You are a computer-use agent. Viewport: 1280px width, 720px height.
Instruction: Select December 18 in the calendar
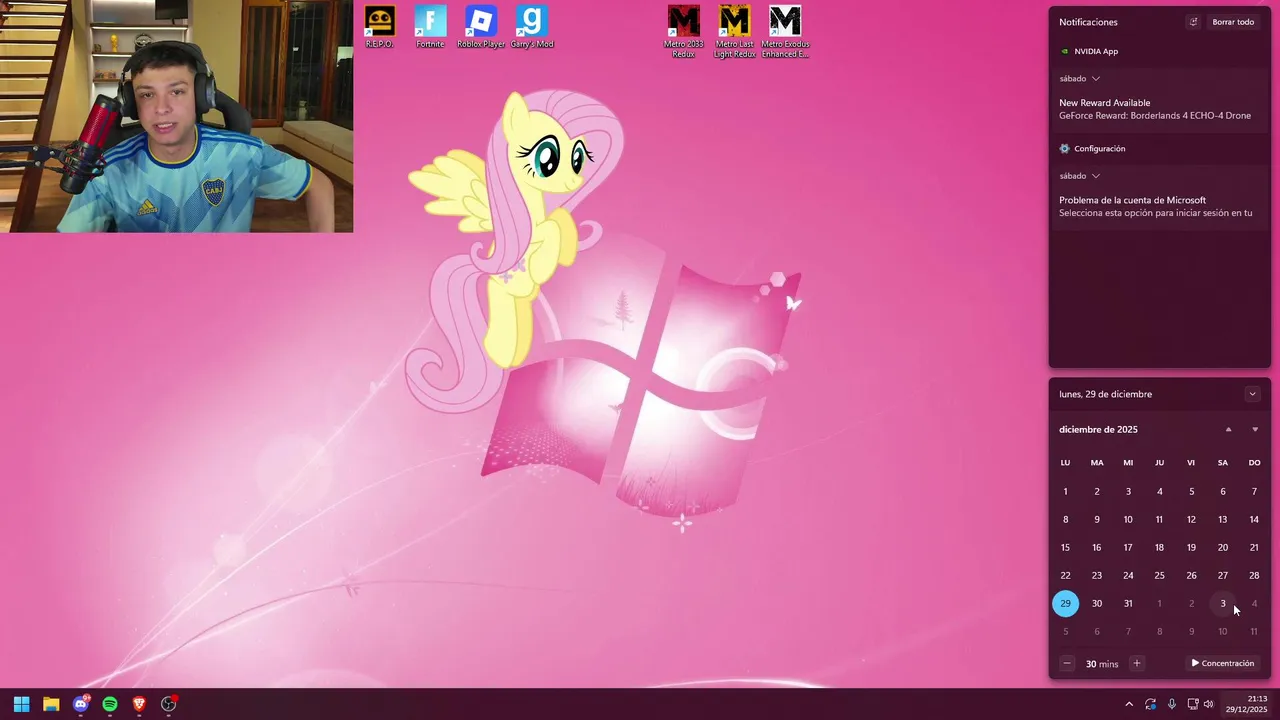pyautogui.click(x=1159, y=547)
